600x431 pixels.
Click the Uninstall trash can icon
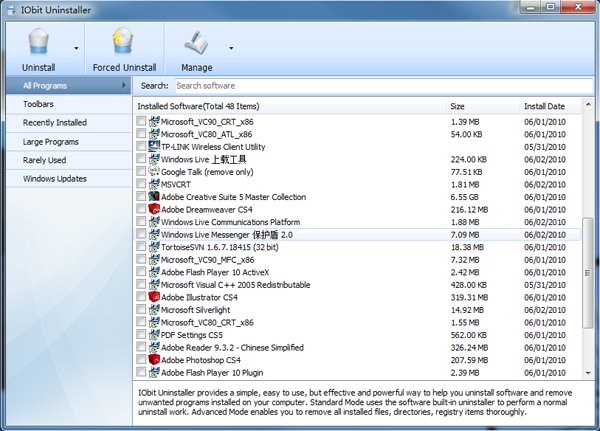point(39,42)
